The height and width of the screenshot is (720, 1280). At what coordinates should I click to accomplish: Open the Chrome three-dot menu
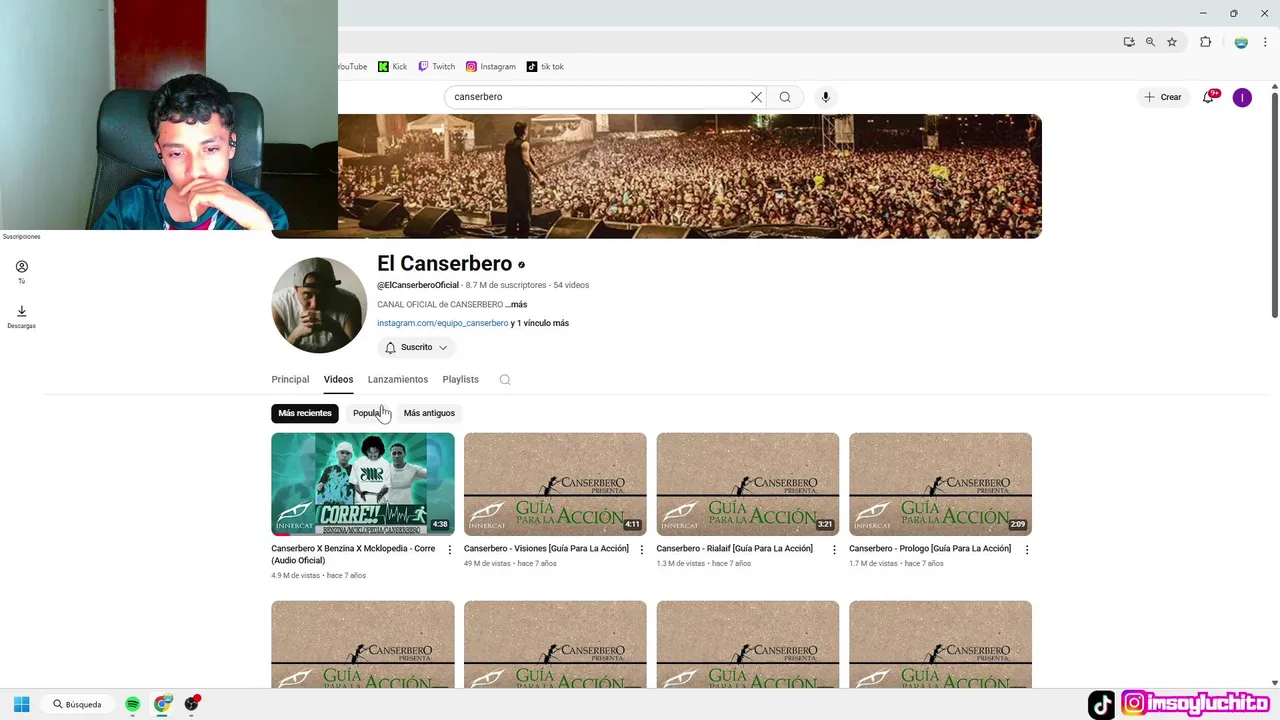(1265, 42)
